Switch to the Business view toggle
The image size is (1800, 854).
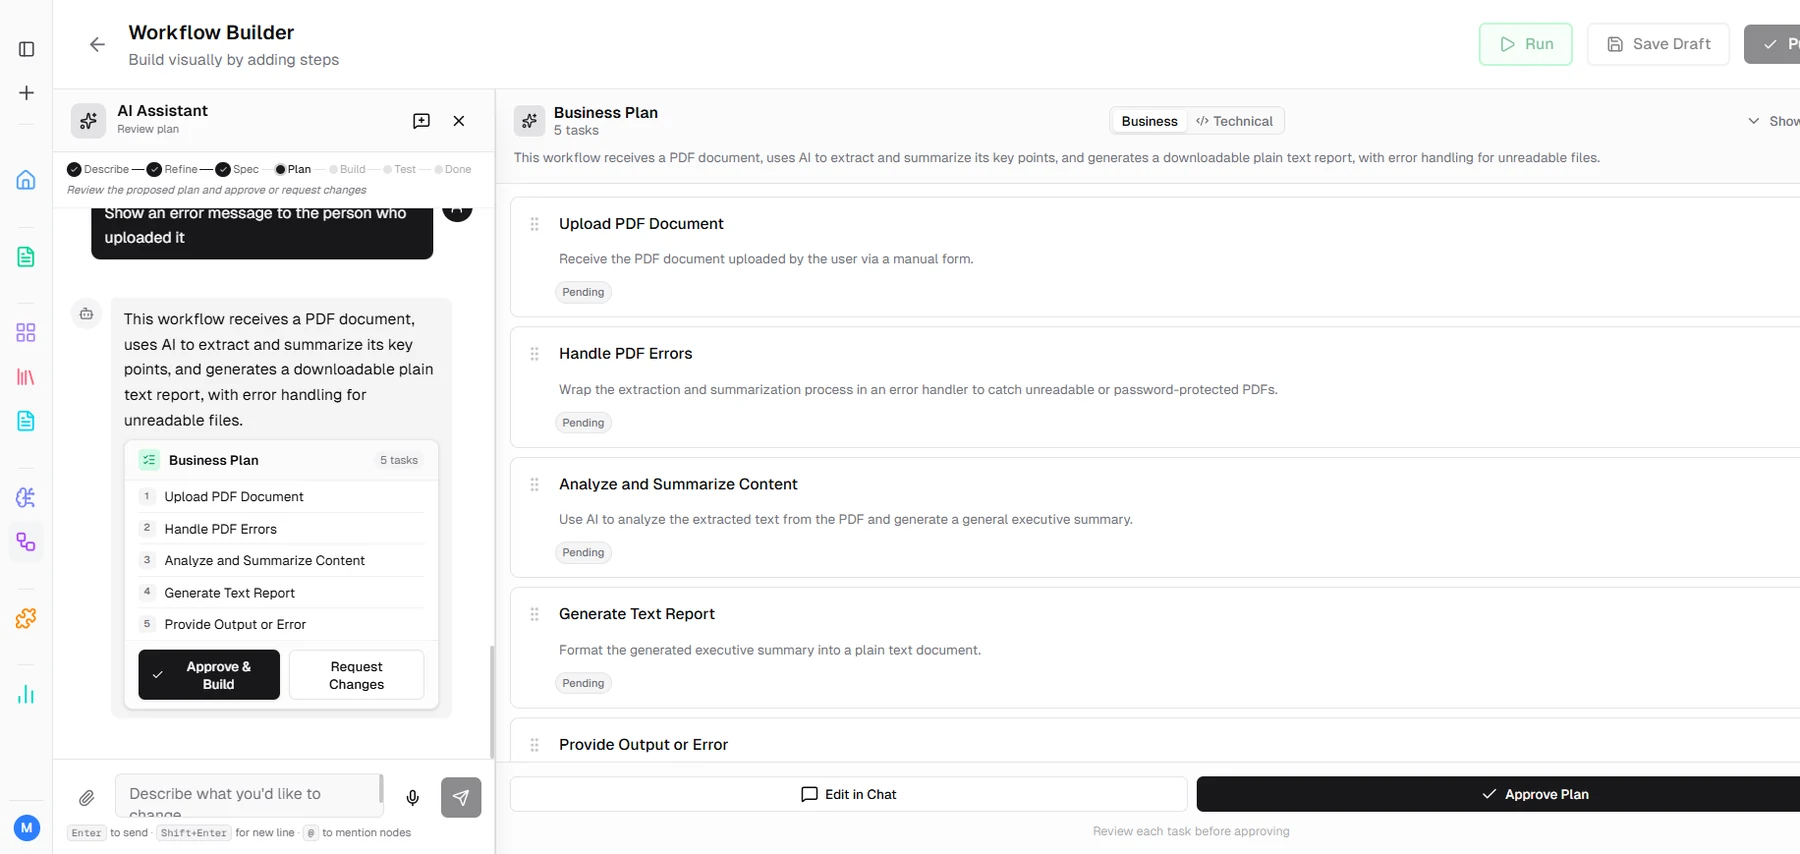pyautogui.click(x=1149, y=121)
